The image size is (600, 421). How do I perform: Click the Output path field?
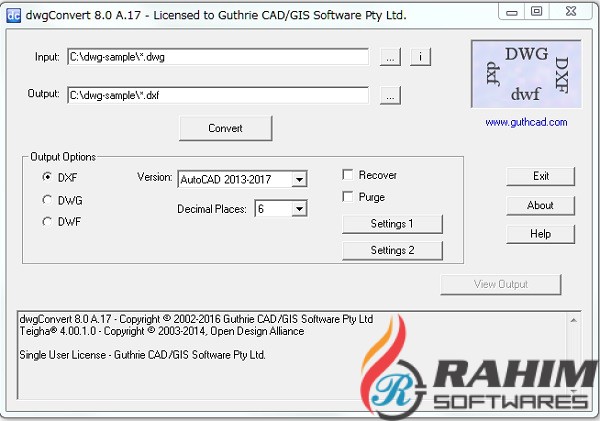218,95
